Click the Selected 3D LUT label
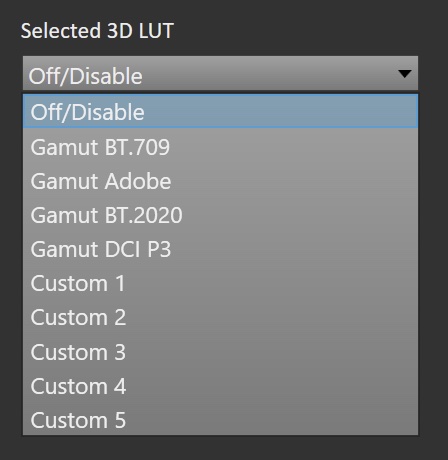The image size is (448, 460). [97, 31]
